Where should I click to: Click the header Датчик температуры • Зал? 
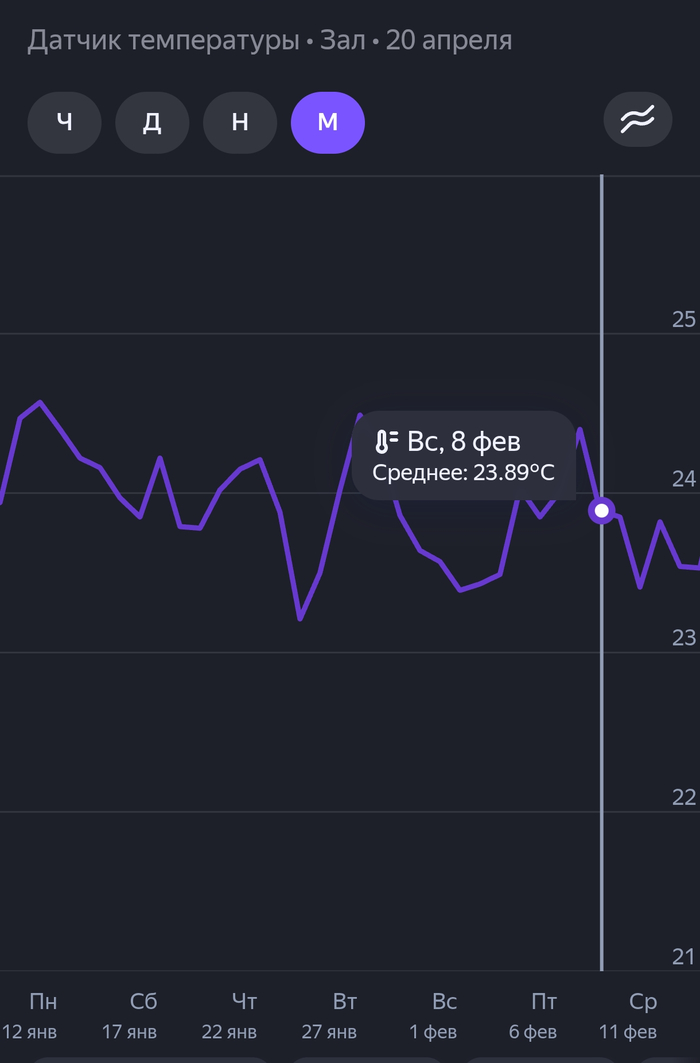tap(197, 41)
